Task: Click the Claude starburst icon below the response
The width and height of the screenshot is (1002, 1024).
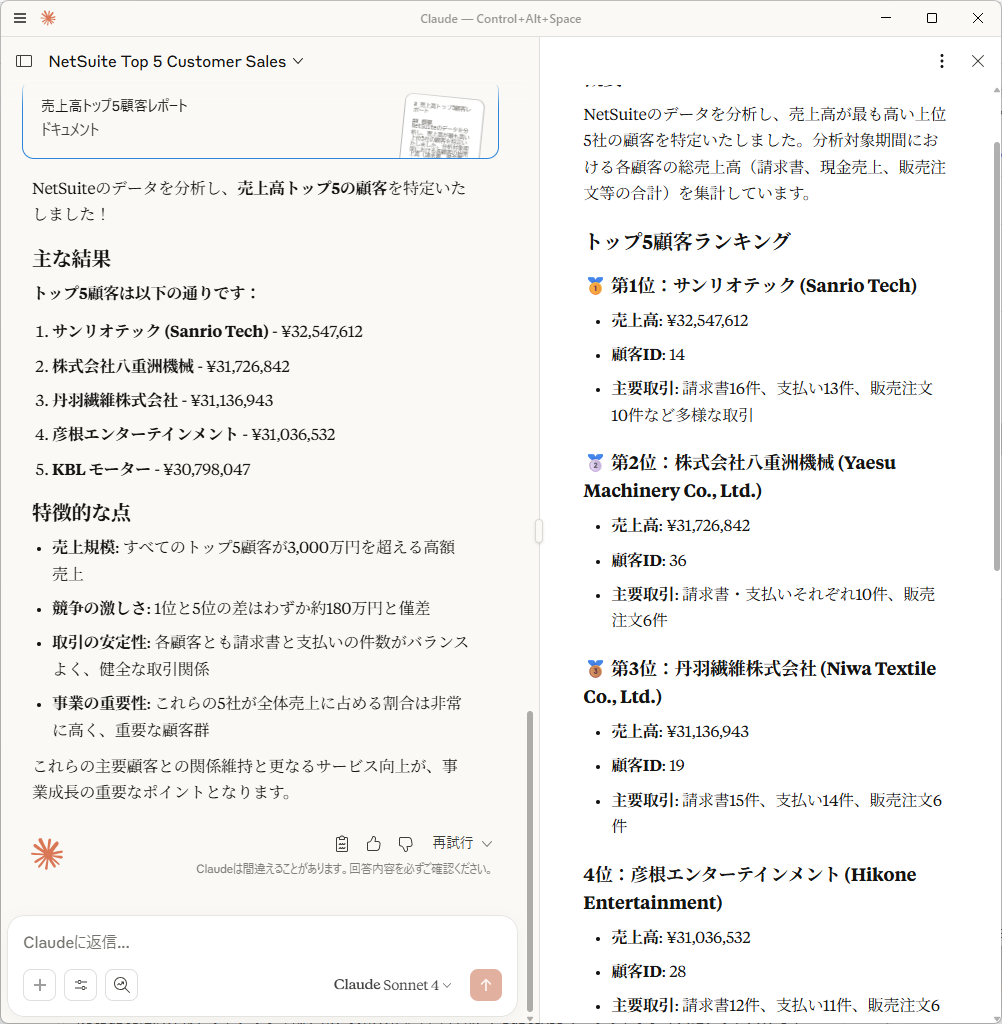Action: pos(47,854)
